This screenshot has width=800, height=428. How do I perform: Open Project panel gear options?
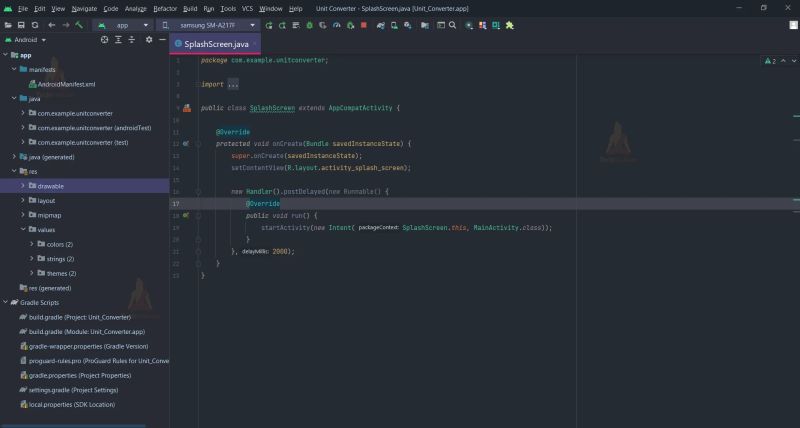pyautogui.click(x=149, y=39)
